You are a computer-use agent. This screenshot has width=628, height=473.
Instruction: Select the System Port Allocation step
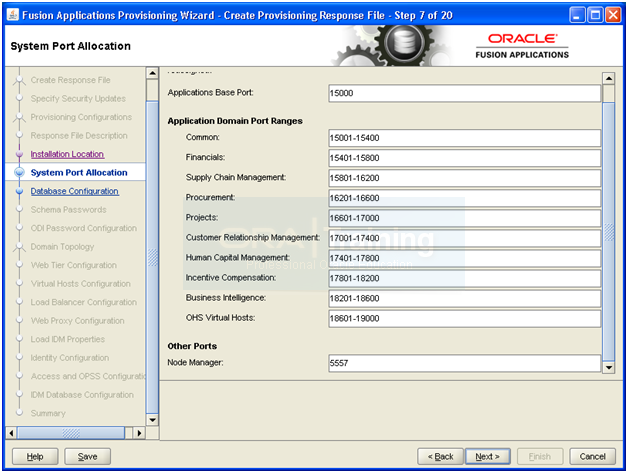[79, 173]
